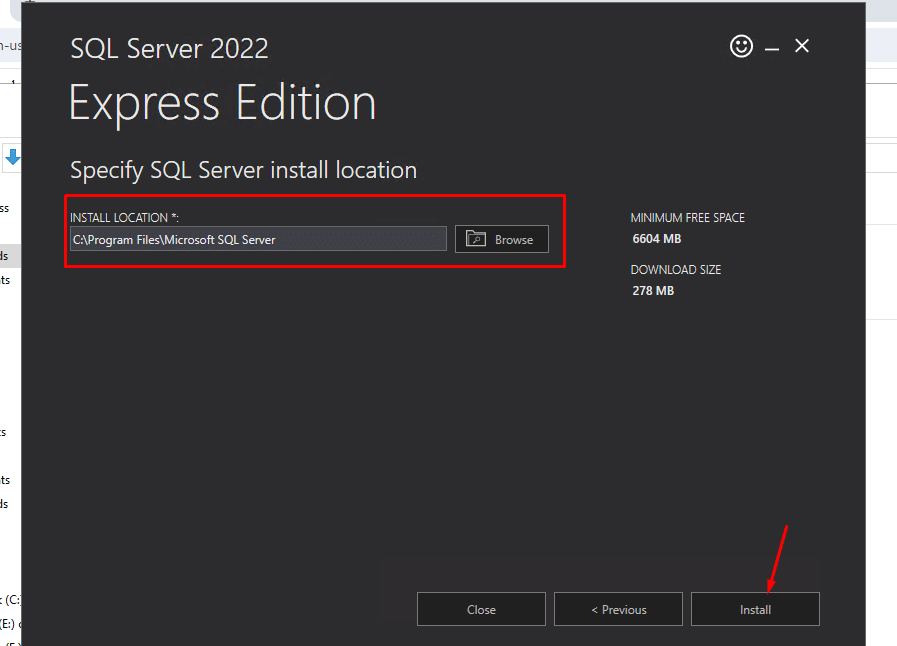Click Specify SQL Server install location heading
Image resolution: width=897 pixels, height=646 pixels.
(243, 170)
